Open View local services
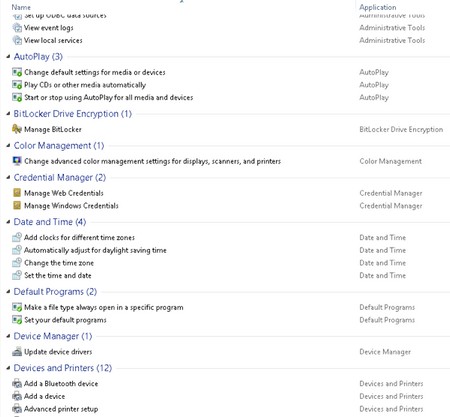 point(53,40)
